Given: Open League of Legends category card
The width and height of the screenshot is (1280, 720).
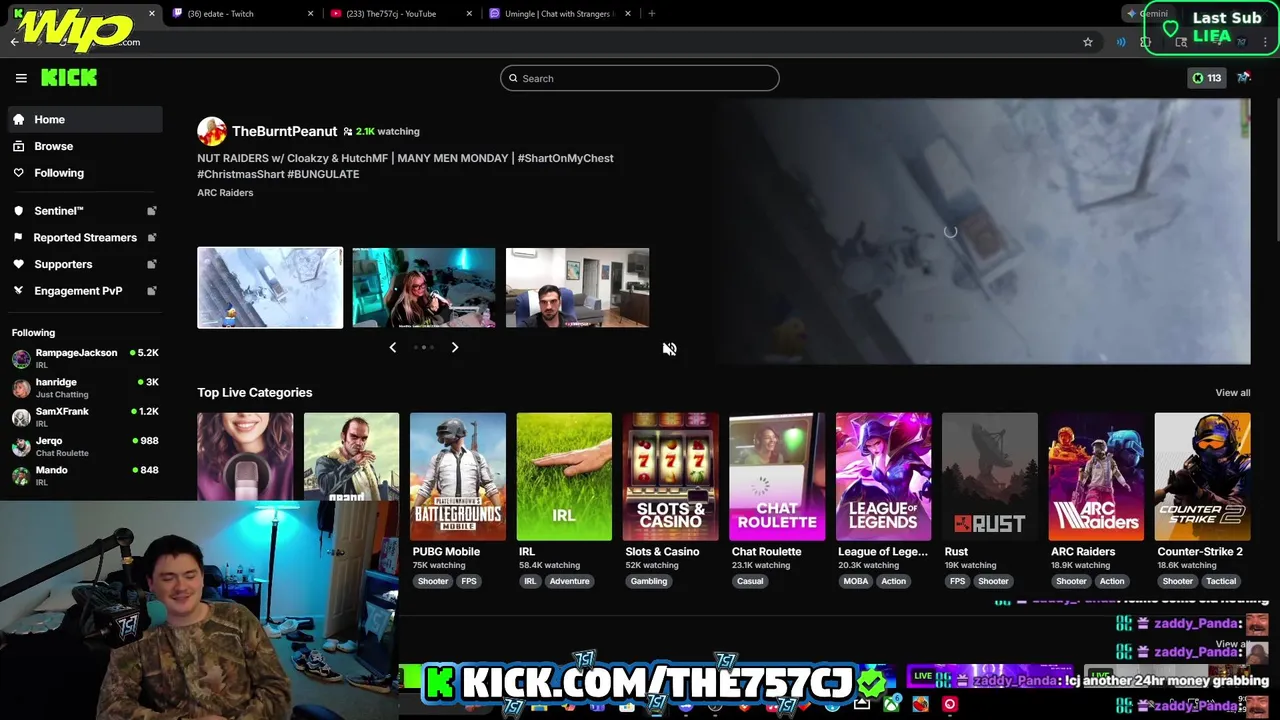Looking at the screenshot, I should click(x=884, y=477).
